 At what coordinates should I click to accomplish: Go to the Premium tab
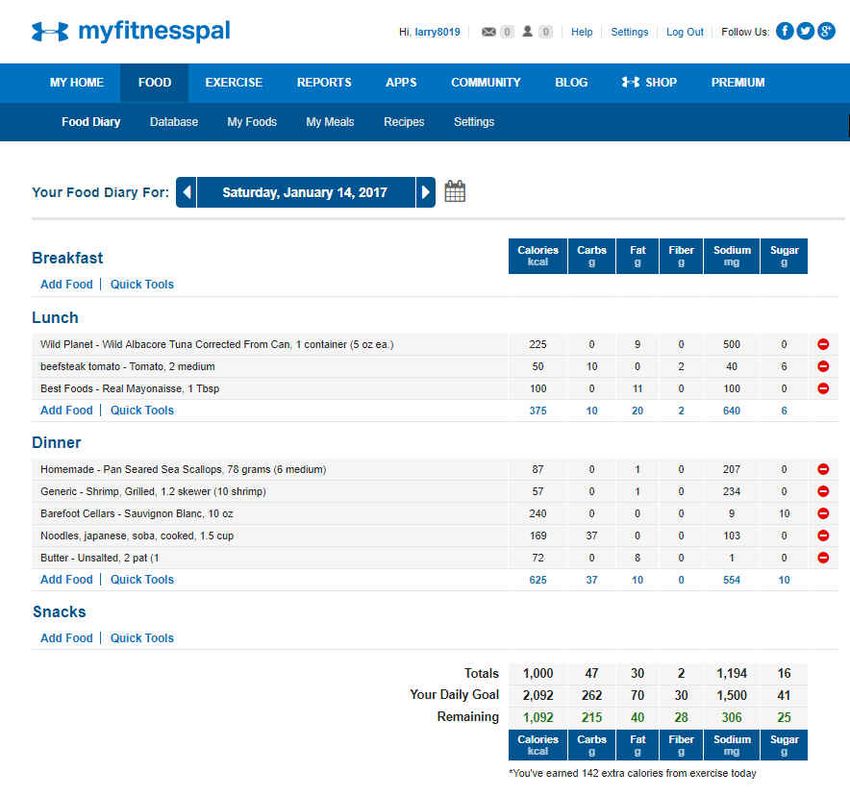[738, 83]
